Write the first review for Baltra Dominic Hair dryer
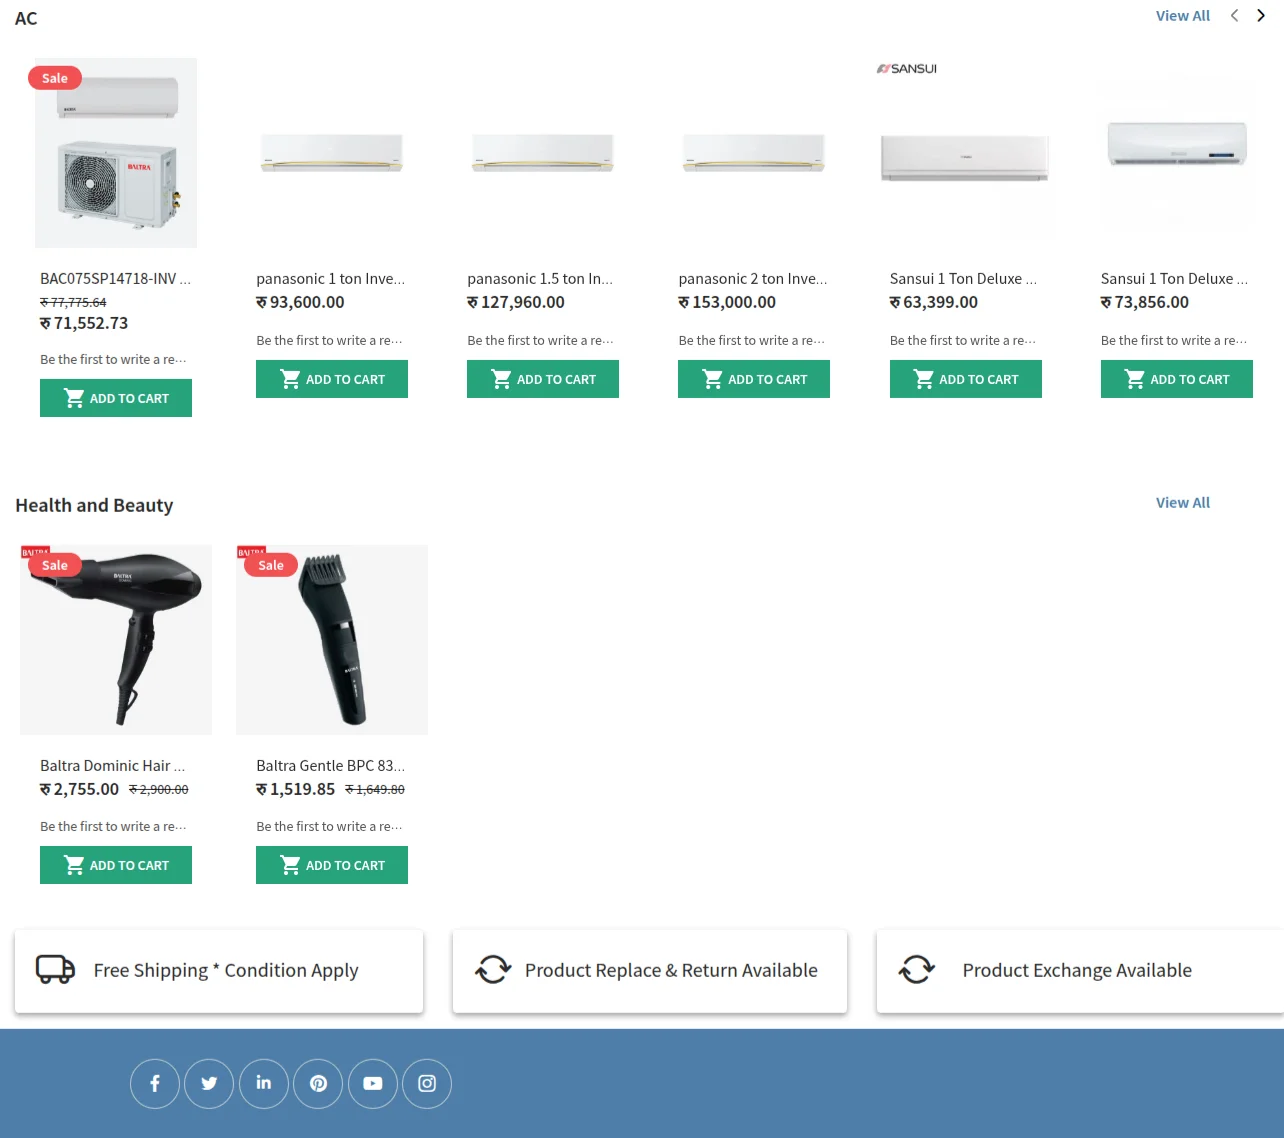The image size is (1284, 1138). pos(112,826)
